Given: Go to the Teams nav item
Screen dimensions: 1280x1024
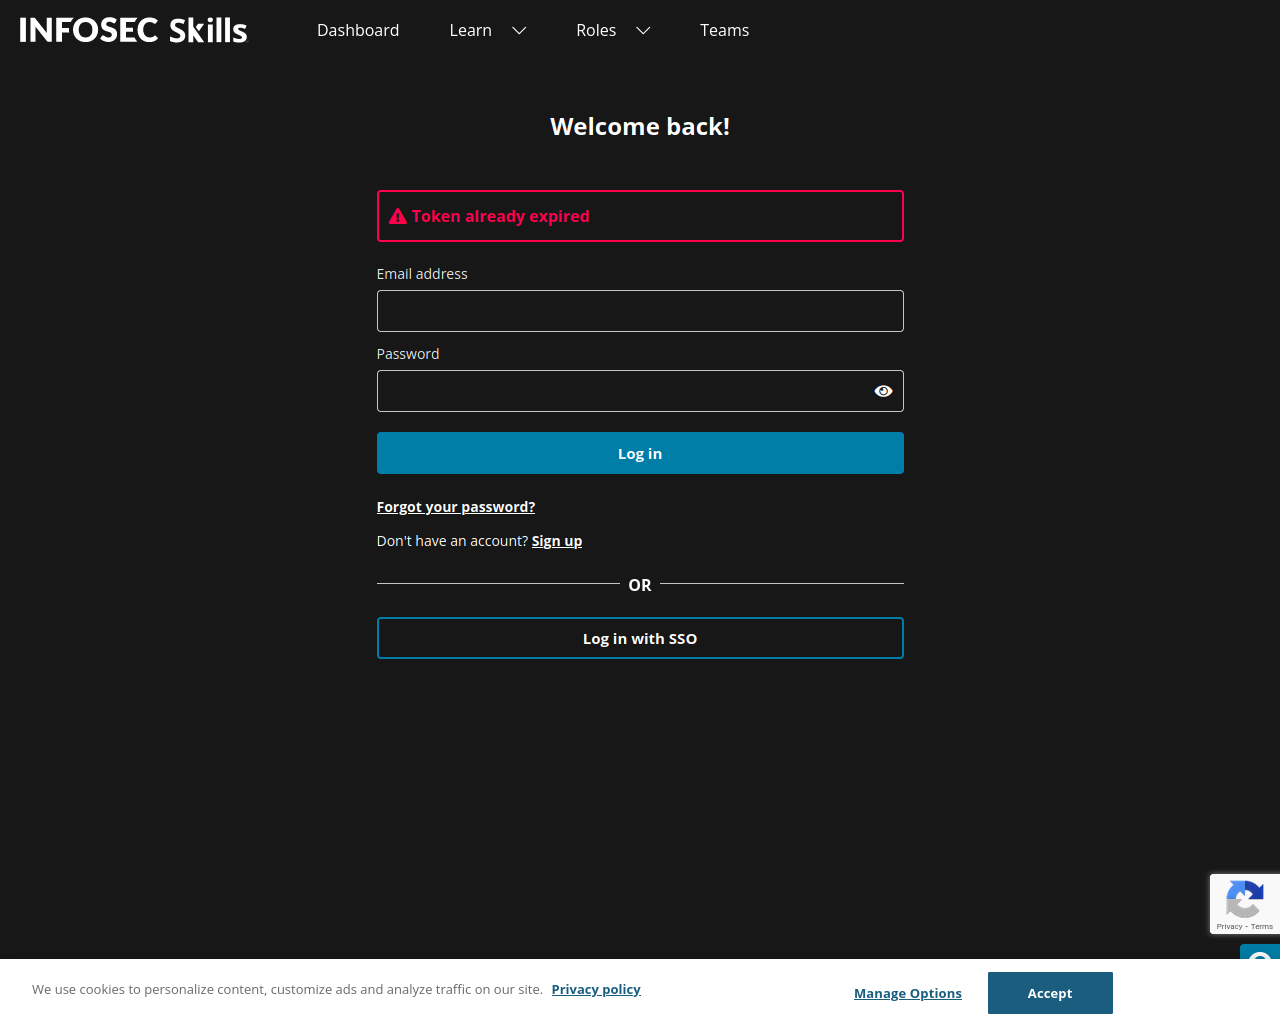Looking at the screenshot, I should [x=724, y=30].
